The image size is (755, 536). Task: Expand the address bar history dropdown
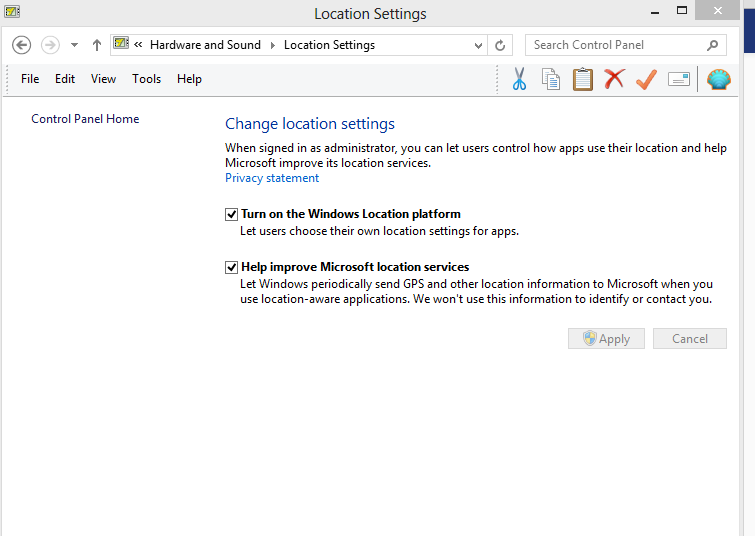click(x=478, y=45)
